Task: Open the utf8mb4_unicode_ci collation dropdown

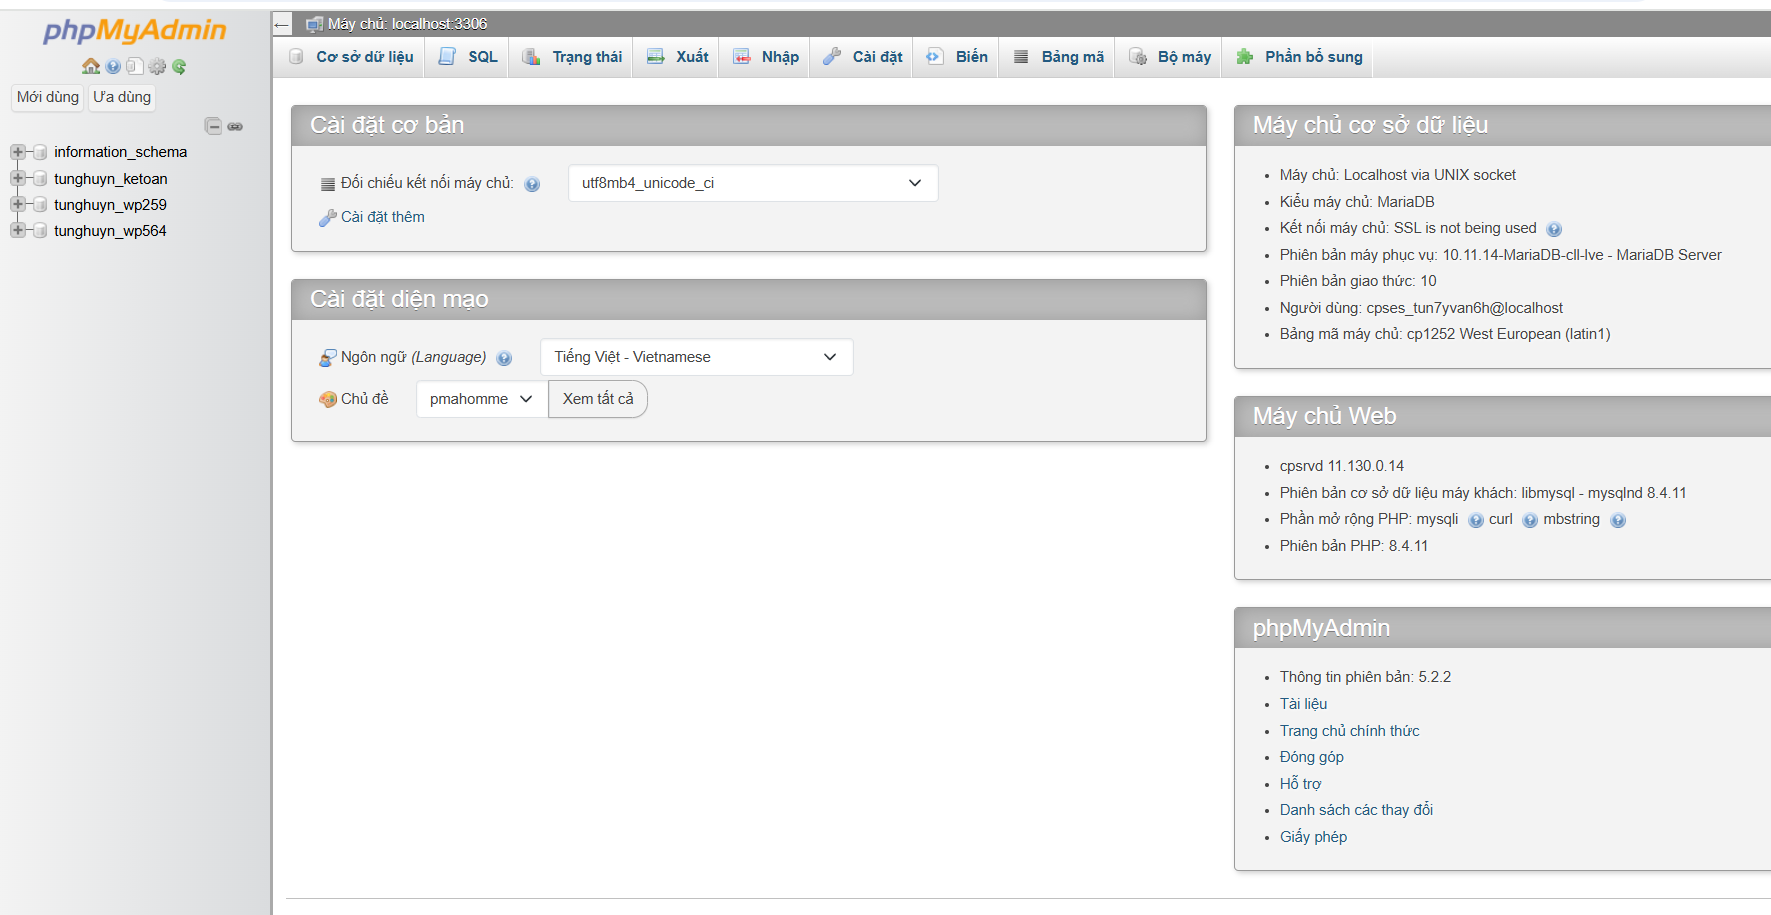Action: click(752, 183)
